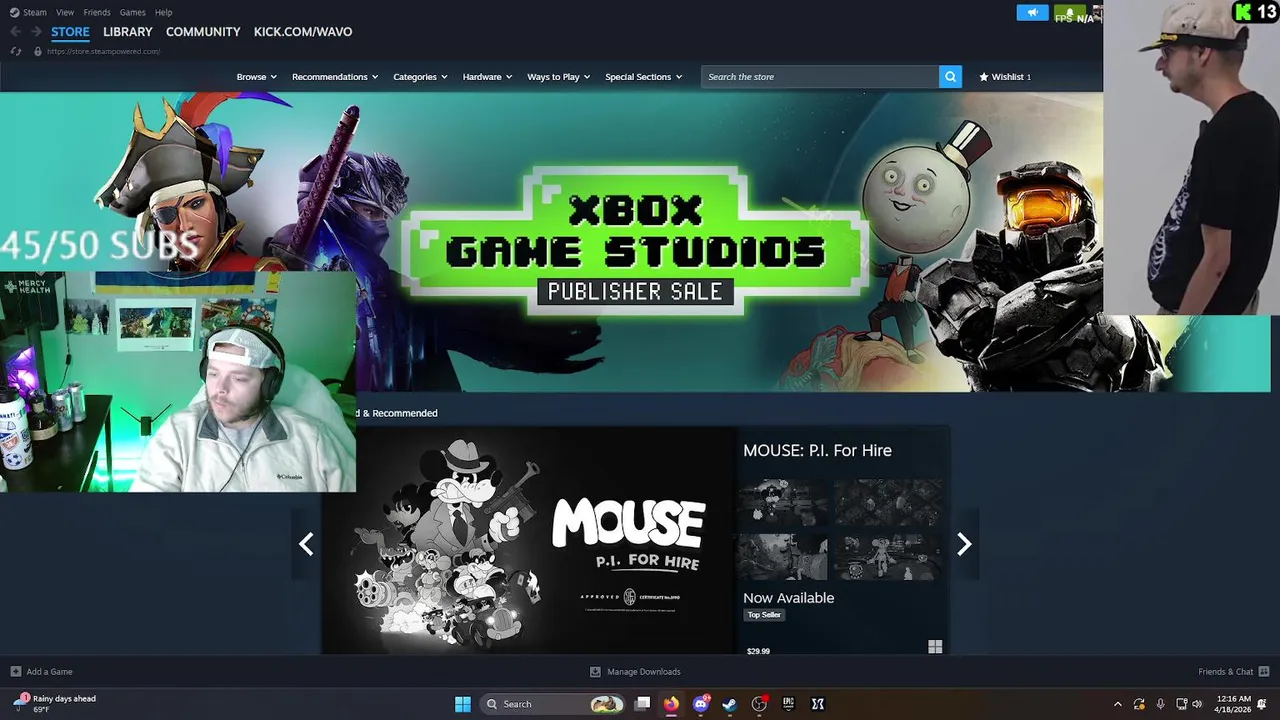Viewport: 1280px width, 720px height.
Task: Go forward with the forward arrow
Action: click(36, 32)
